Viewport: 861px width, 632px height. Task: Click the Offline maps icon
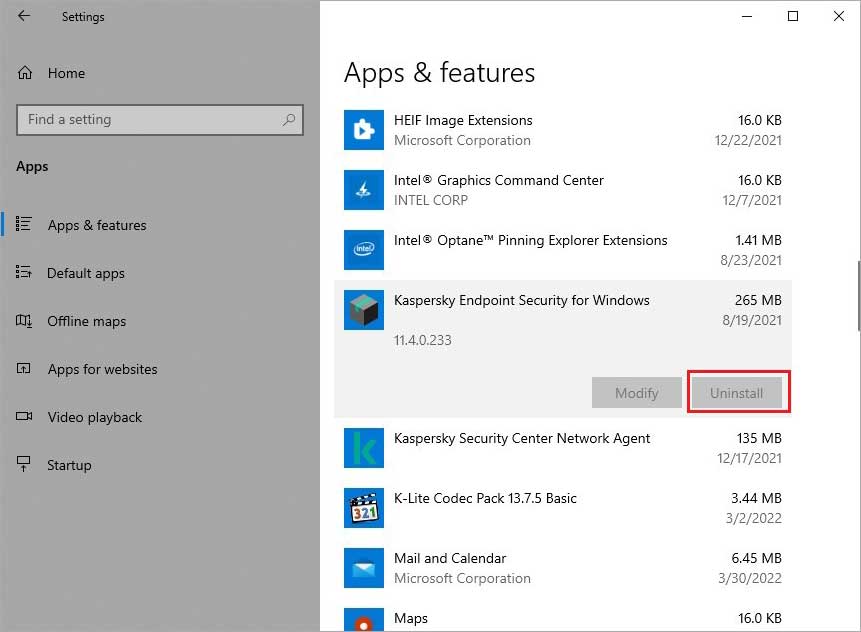(24, 320)
